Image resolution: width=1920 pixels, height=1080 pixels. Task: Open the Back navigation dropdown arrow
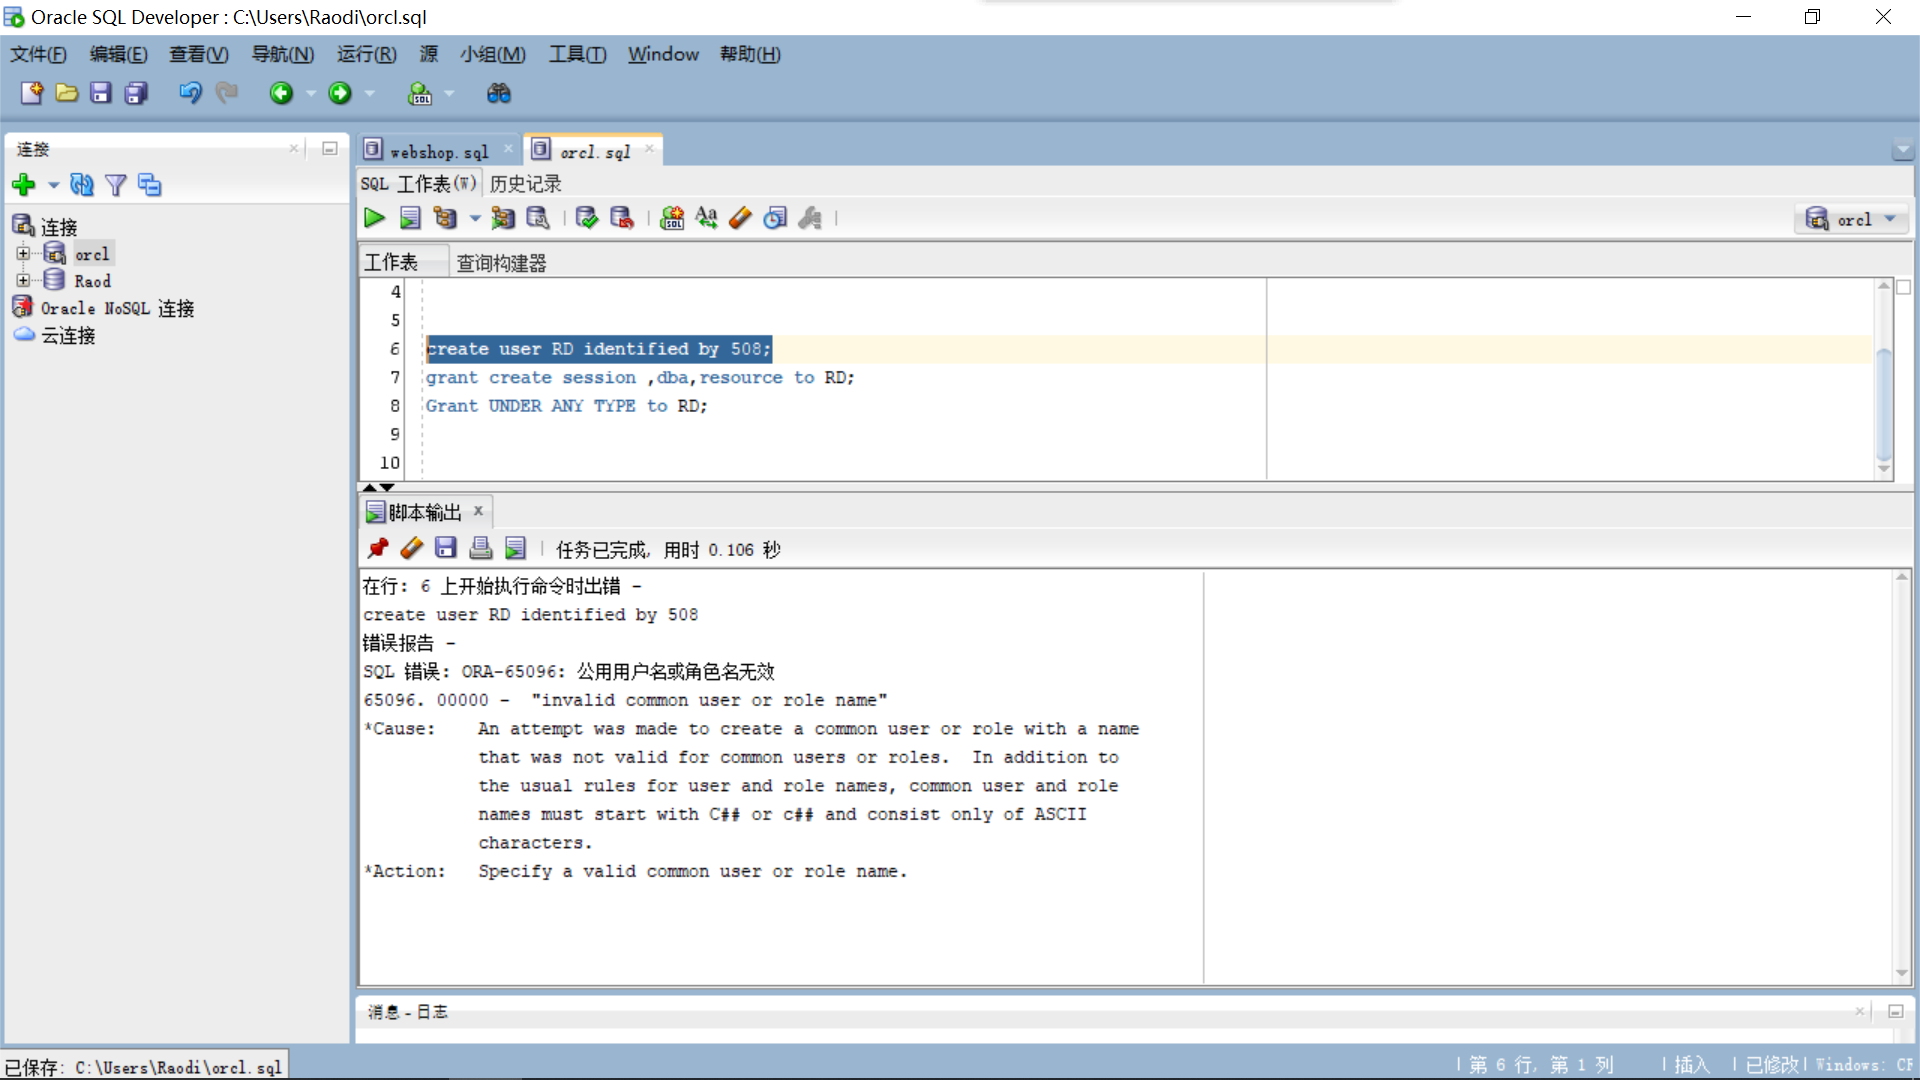[311, 93]
